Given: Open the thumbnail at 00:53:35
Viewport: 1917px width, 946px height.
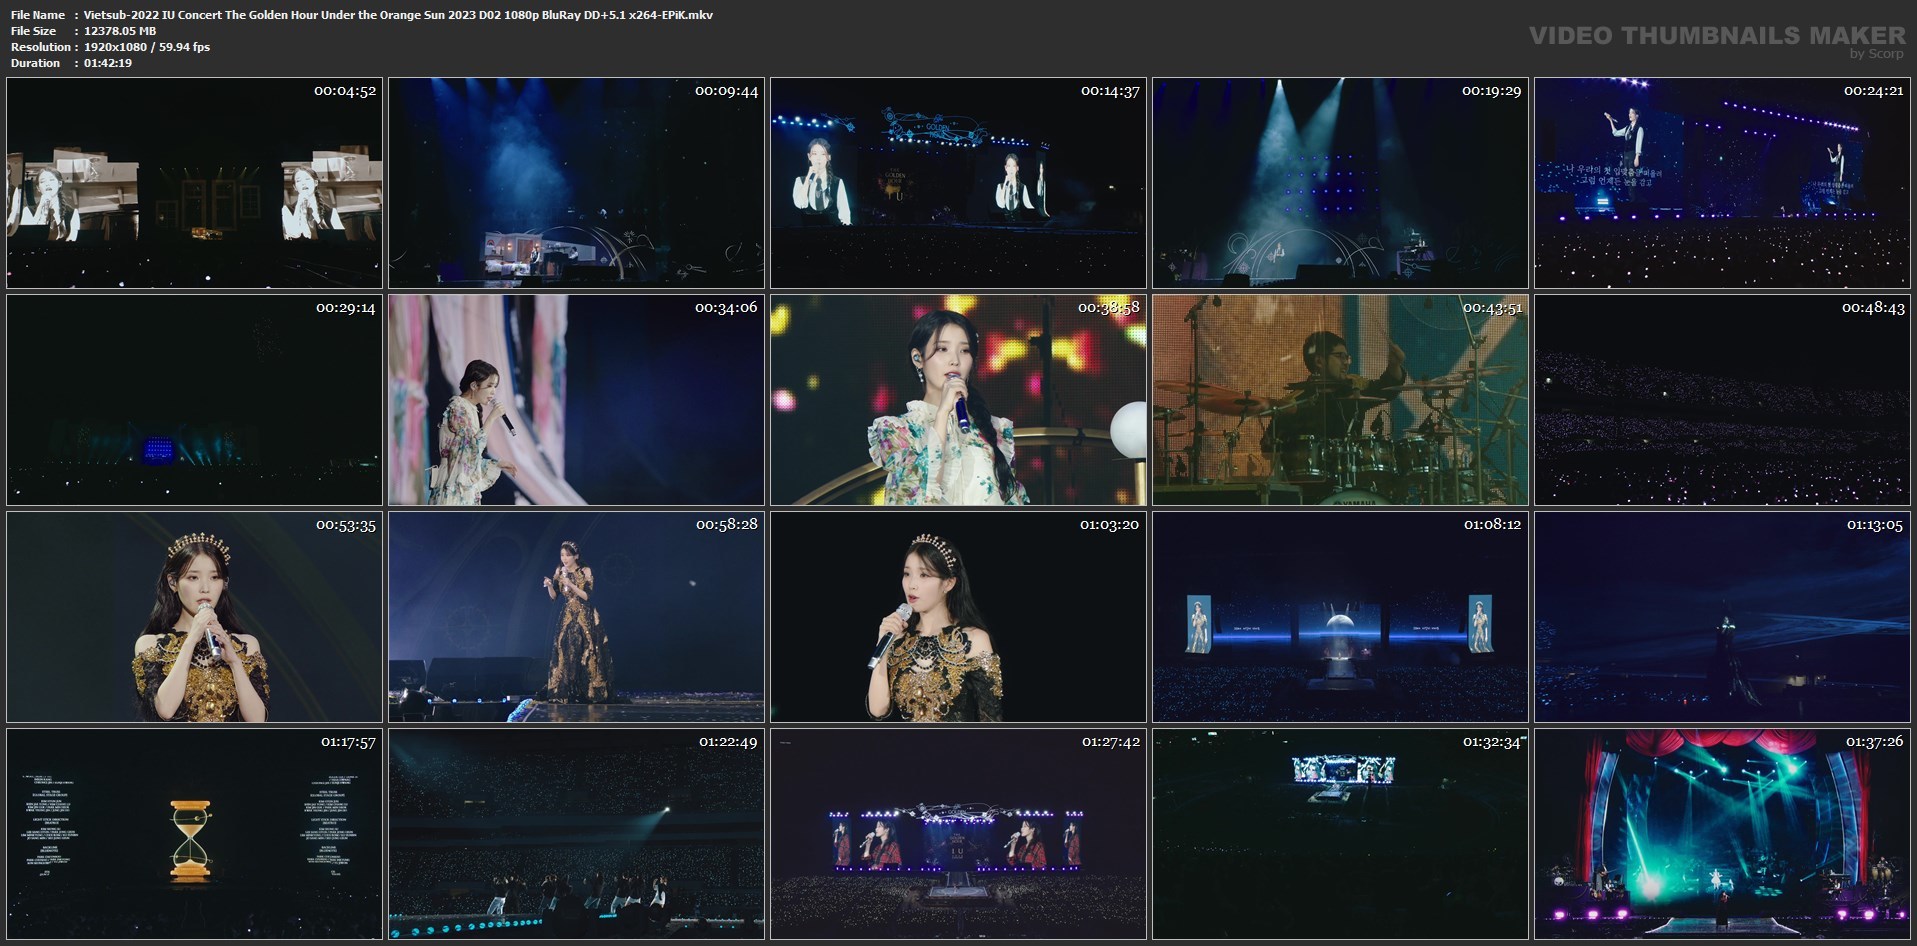Looking at the screenshot, I should click(x=194, y=617).
